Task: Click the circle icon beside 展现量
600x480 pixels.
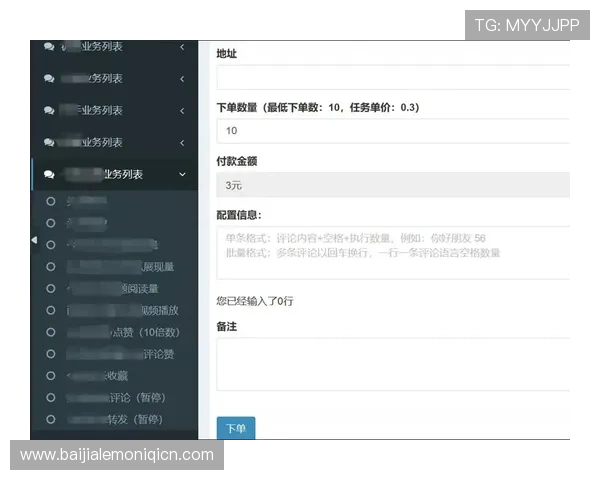Action: click(x=51, y=267)
